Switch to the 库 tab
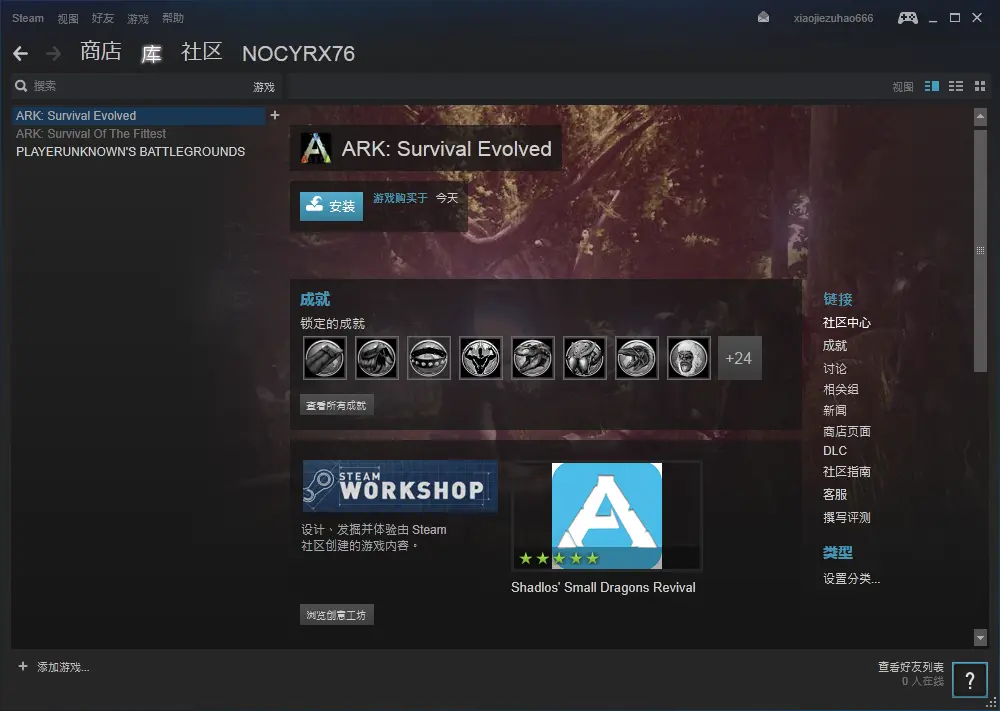Image resolution: width=1000 pixels, height=711 pixels. tap(151, 54)
